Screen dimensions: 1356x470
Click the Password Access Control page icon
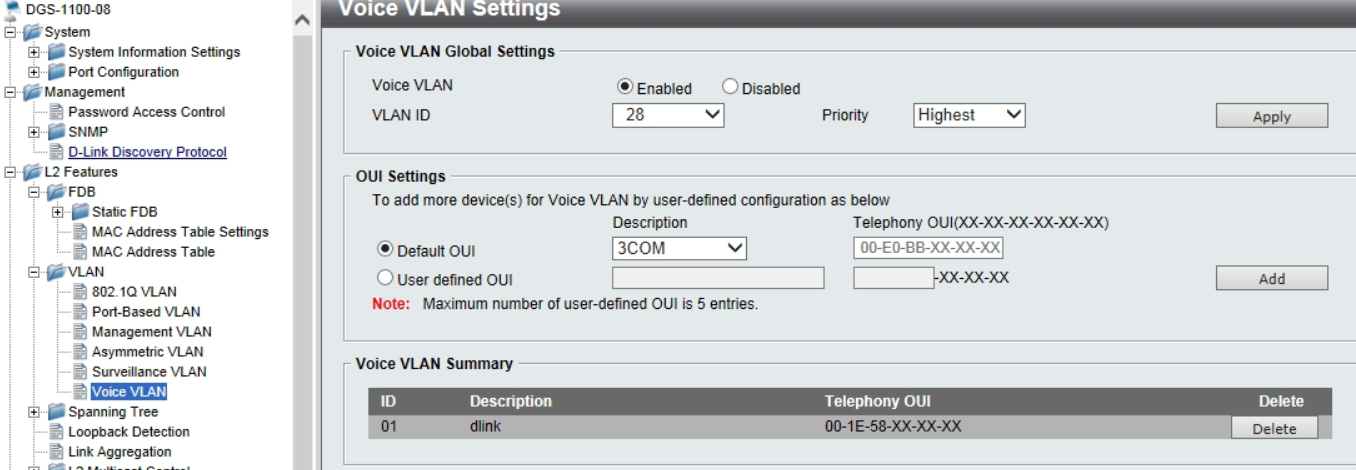click(56, 112)
